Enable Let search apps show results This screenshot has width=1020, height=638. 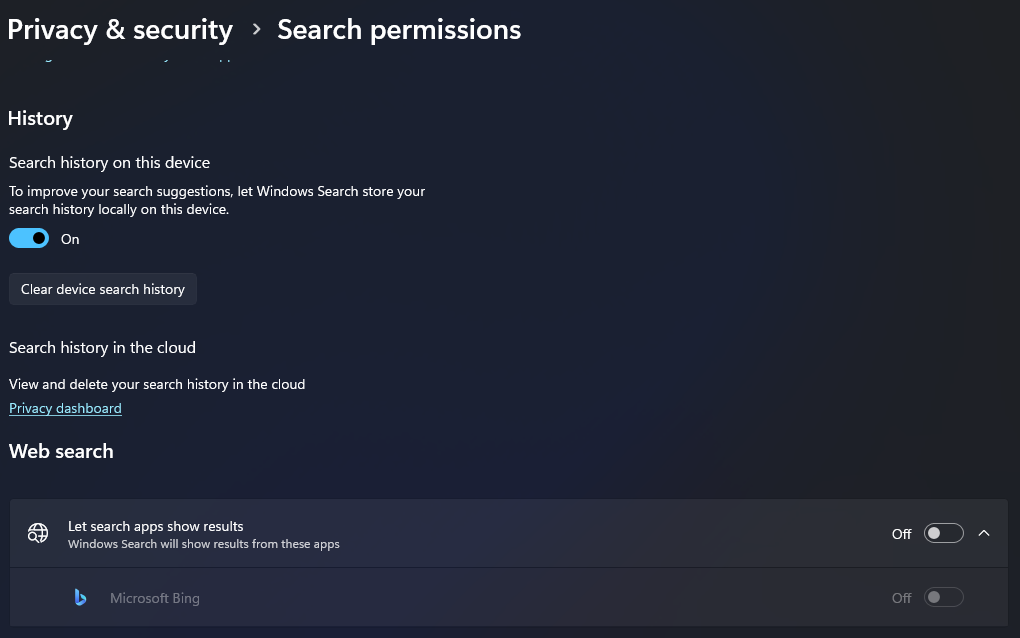943,534
